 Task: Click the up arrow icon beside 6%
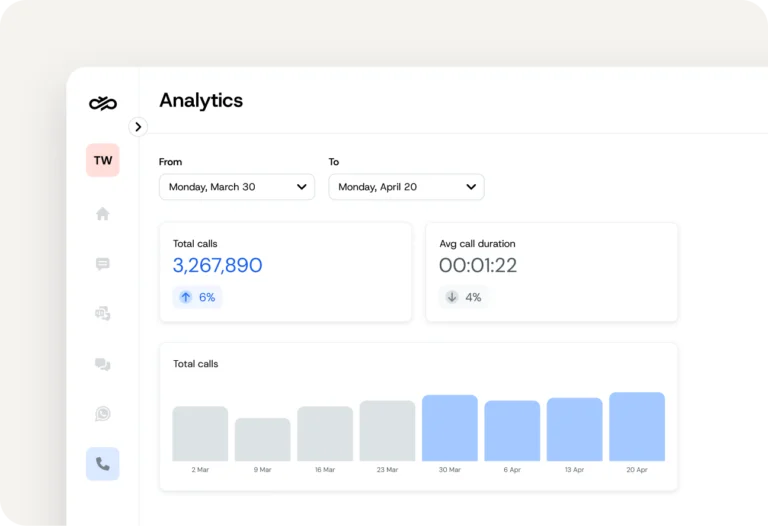pos(186,297)
